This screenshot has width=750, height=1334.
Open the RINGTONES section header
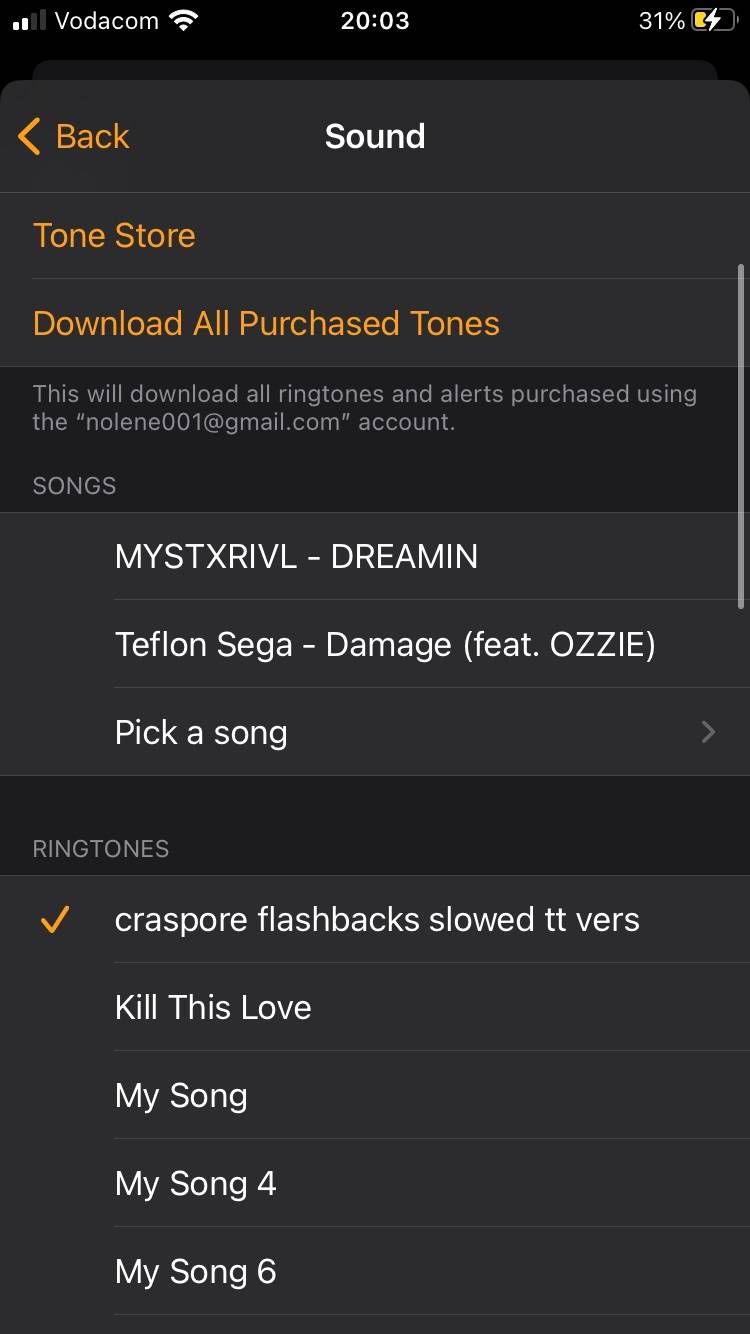[100, 848]
